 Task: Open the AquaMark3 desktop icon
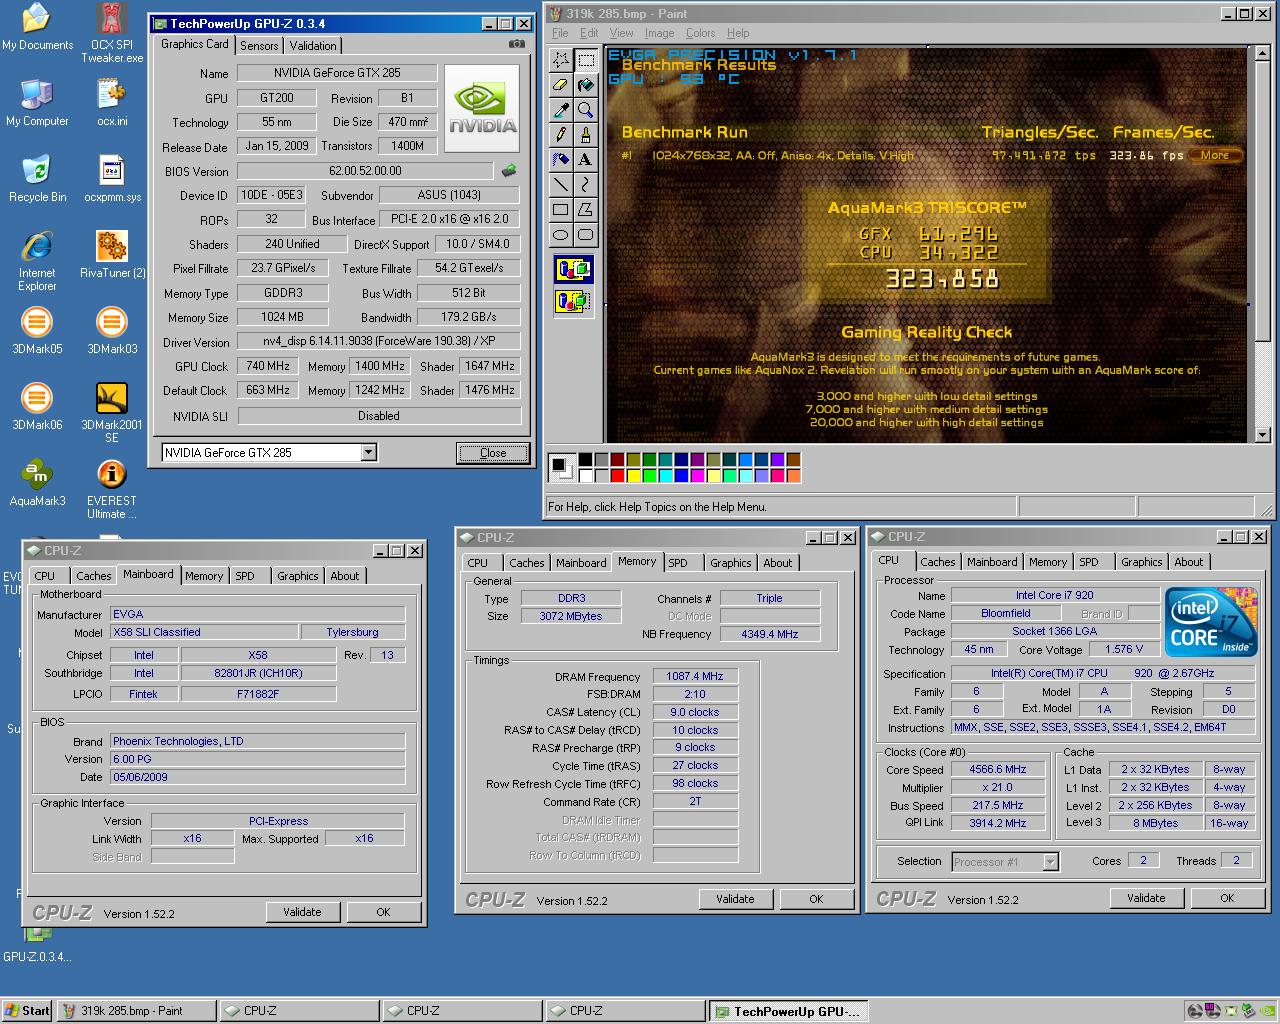click(37, 482)
